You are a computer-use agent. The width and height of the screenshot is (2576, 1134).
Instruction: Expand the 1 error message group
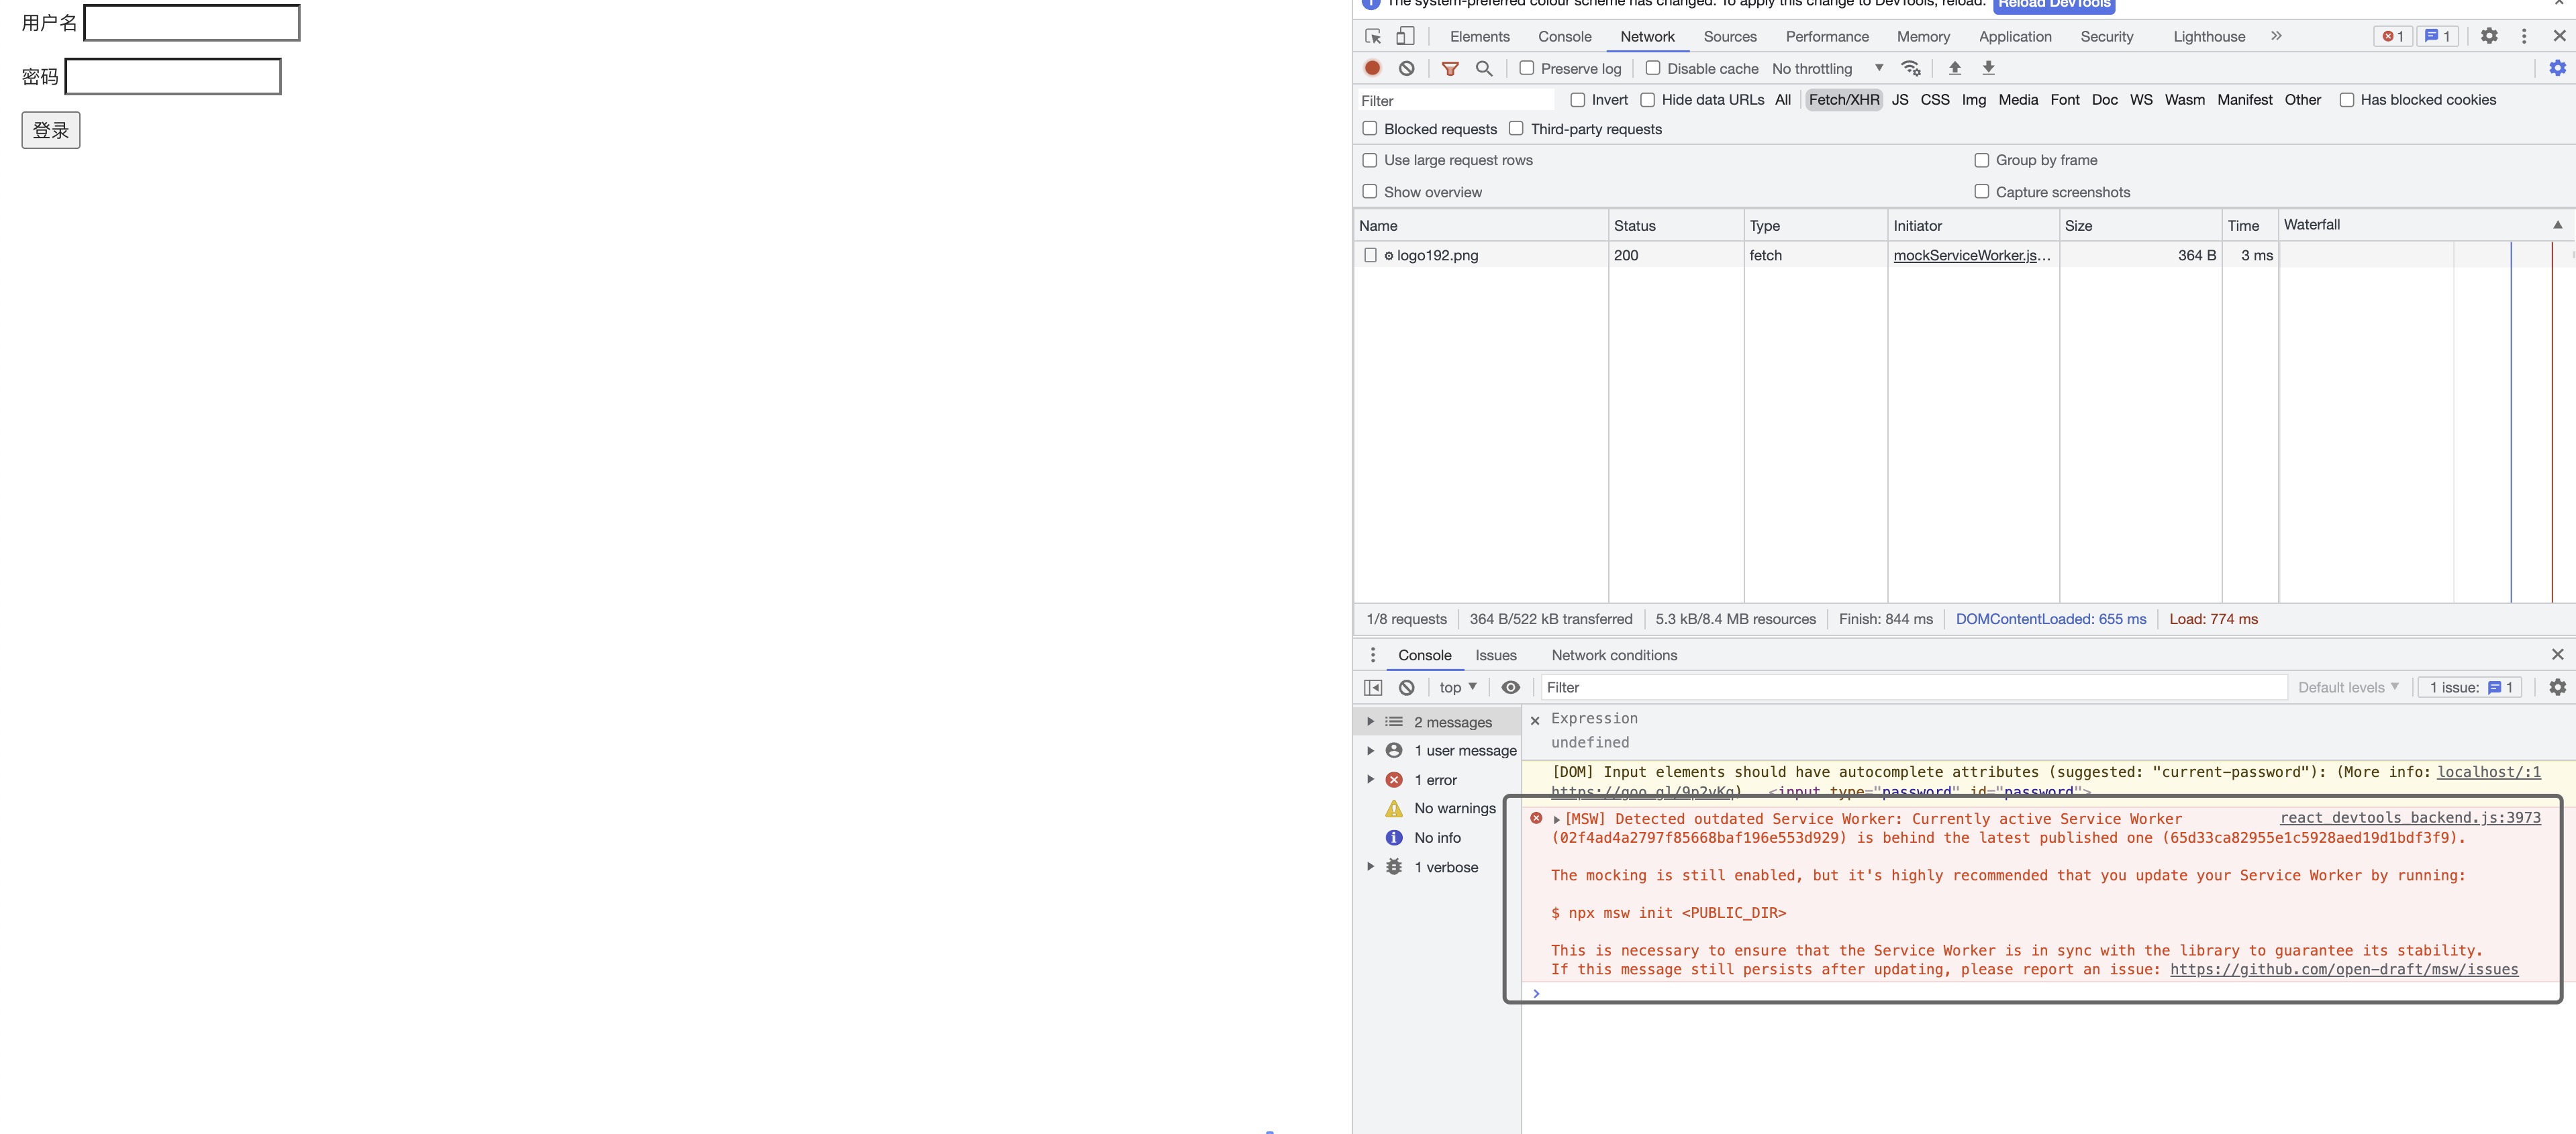(x=1371, y=780)
